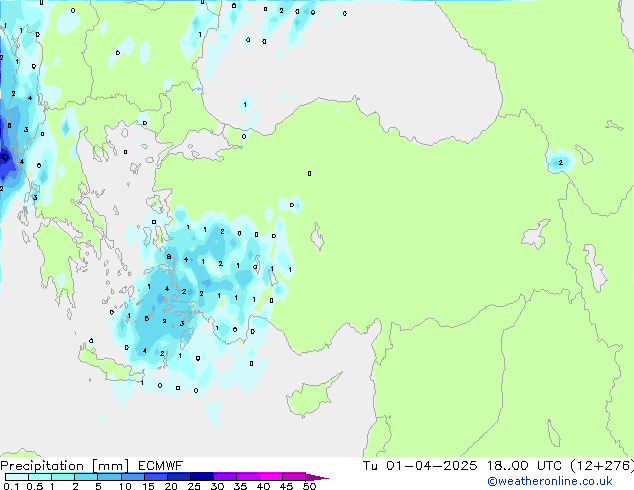Click the dark blue precipitation maximum at the left edge
This screenshot has width=634, height=490.
(5, 158)
